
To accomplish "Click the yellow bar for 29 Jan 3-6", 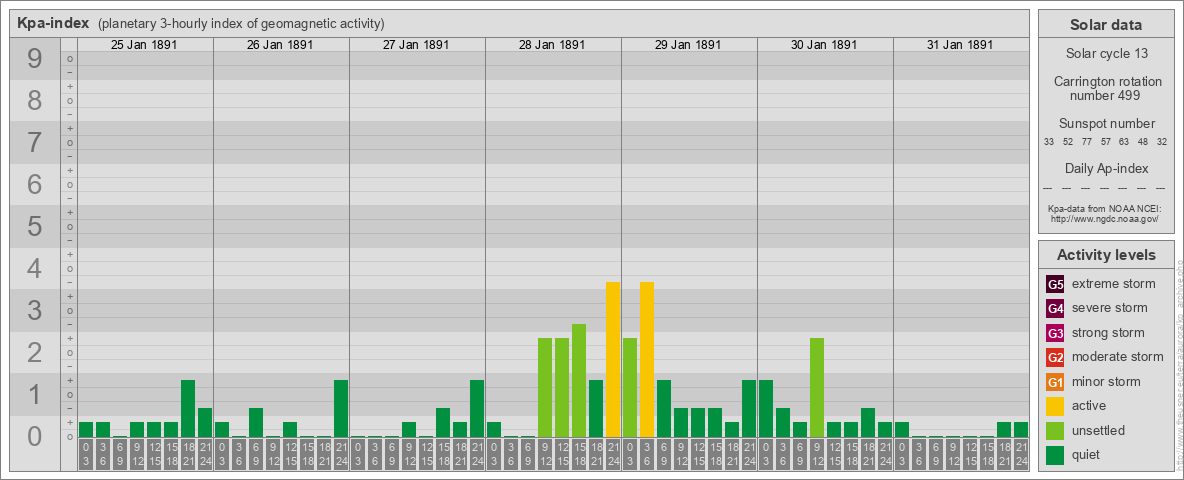I will [647, 359].
